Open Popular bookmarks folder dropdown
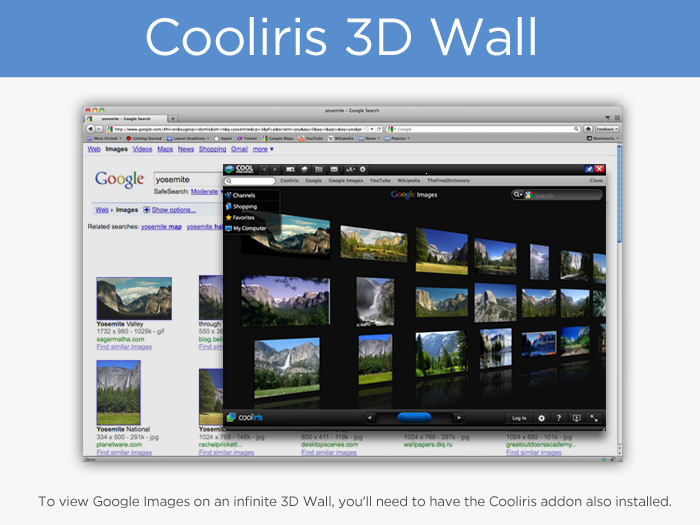The height and width of the screenshot is (525, 700). coord(397,138)
